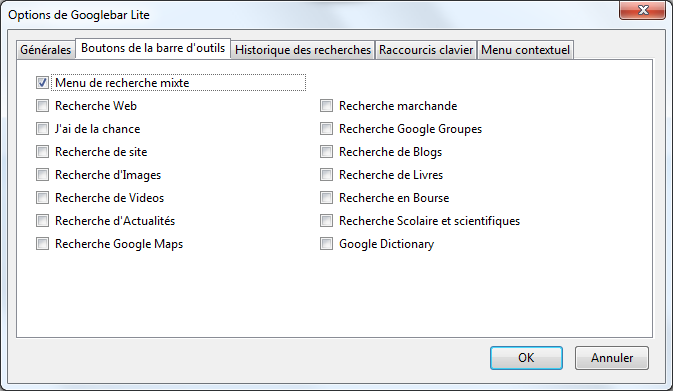Confirm with the OK button
This screenshot has height=391, width=673.
tap(526, 358)
